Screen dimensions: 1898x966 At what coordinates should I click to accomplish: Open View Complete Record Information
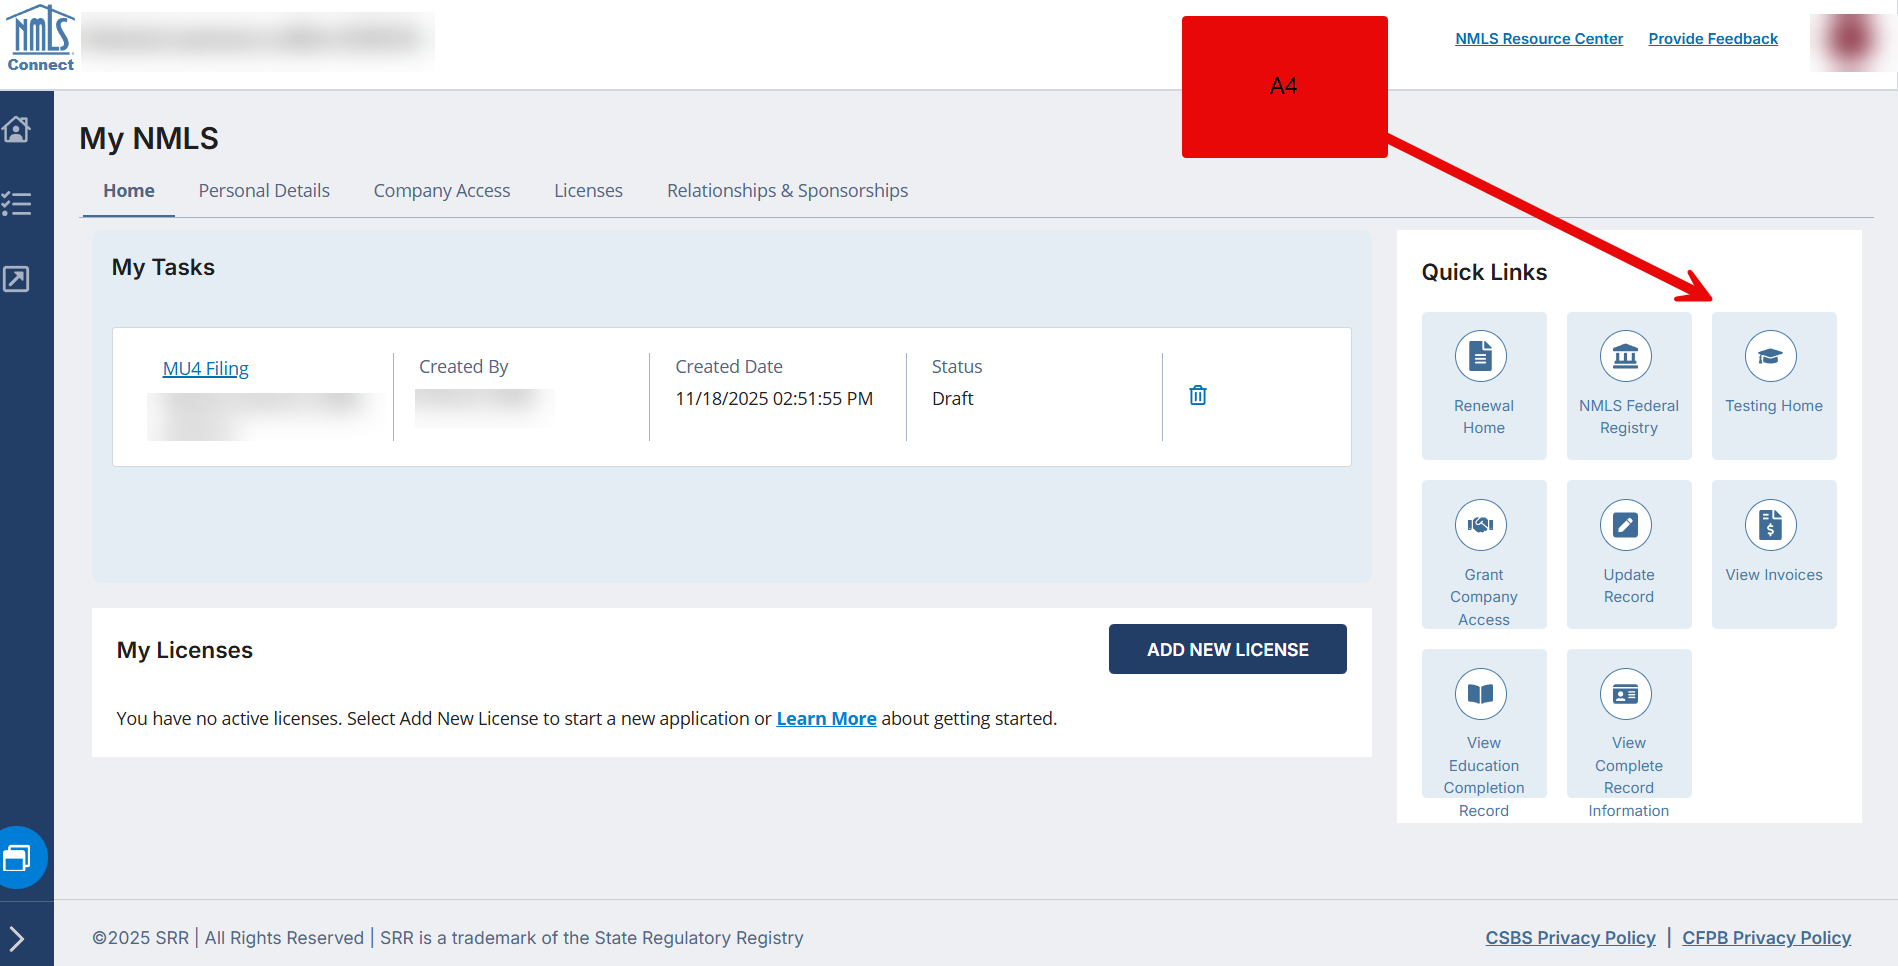(x=1628, y=723)
